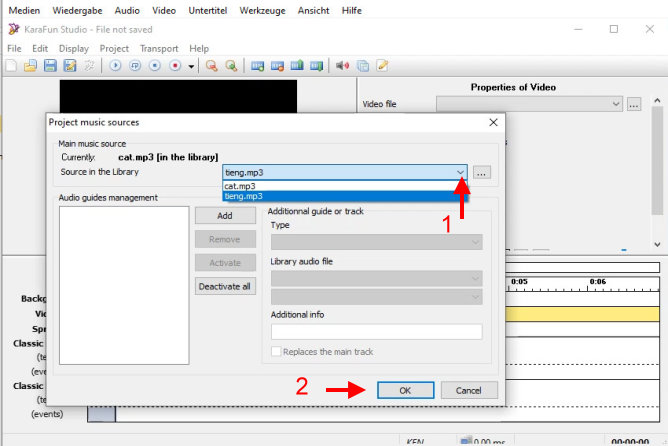The height and width of the screenshot is (446, 668).
Task: Click the red Record toolbar icon
Action: click(174, 66)
